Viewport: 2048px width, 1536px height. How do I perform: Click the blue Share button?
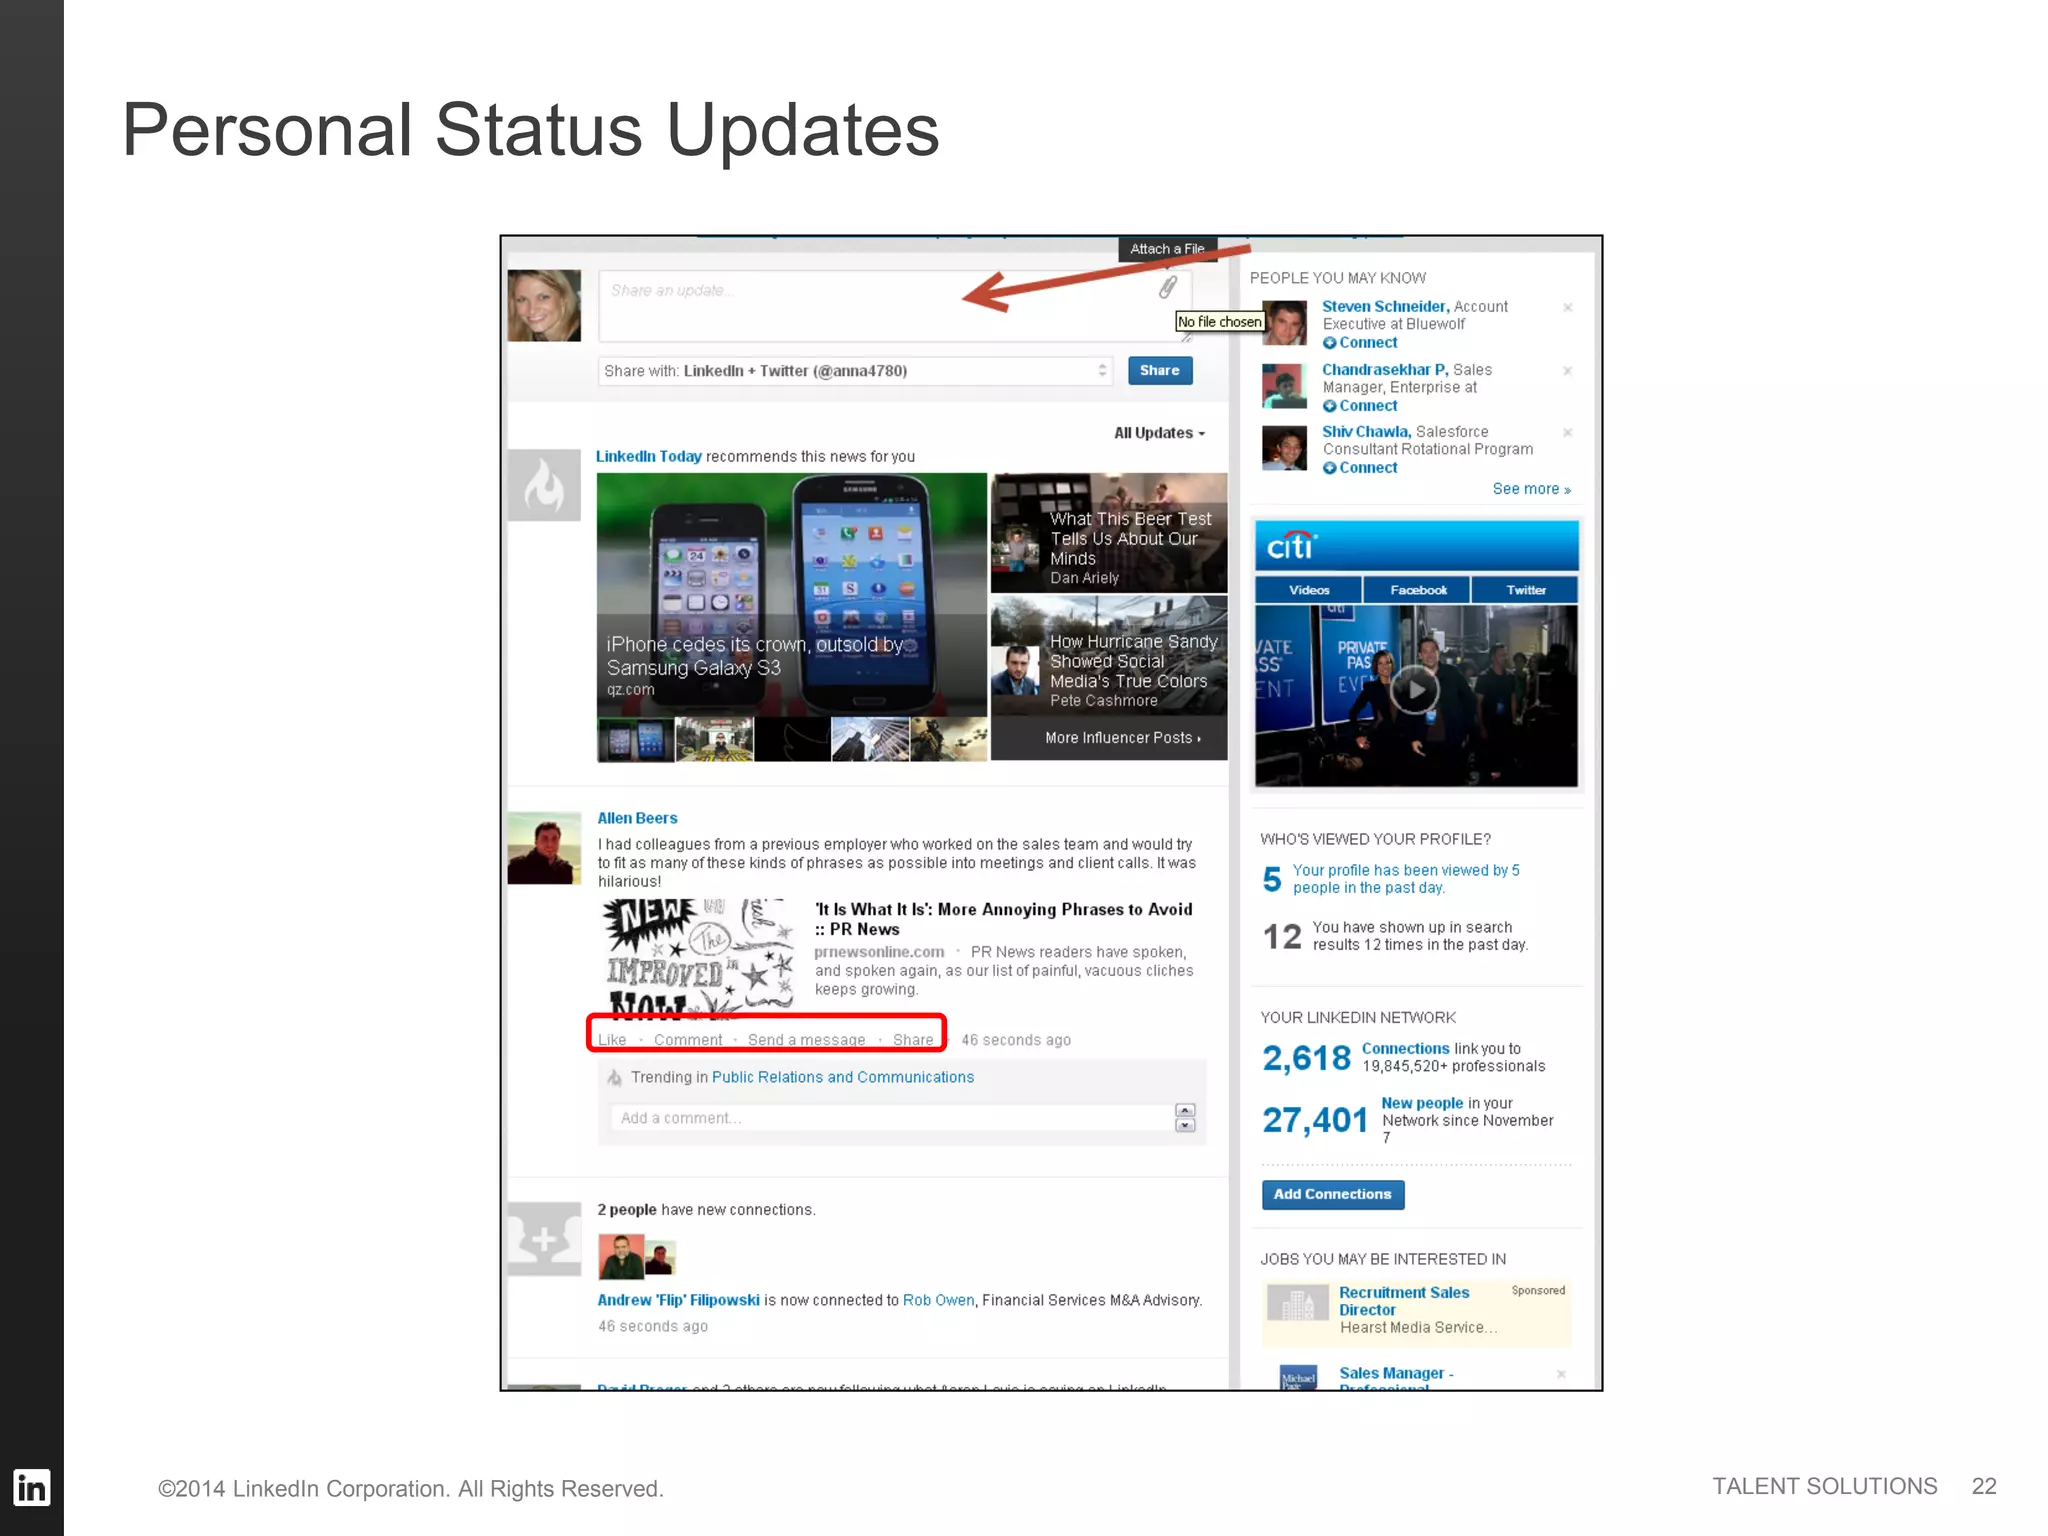1159,370
